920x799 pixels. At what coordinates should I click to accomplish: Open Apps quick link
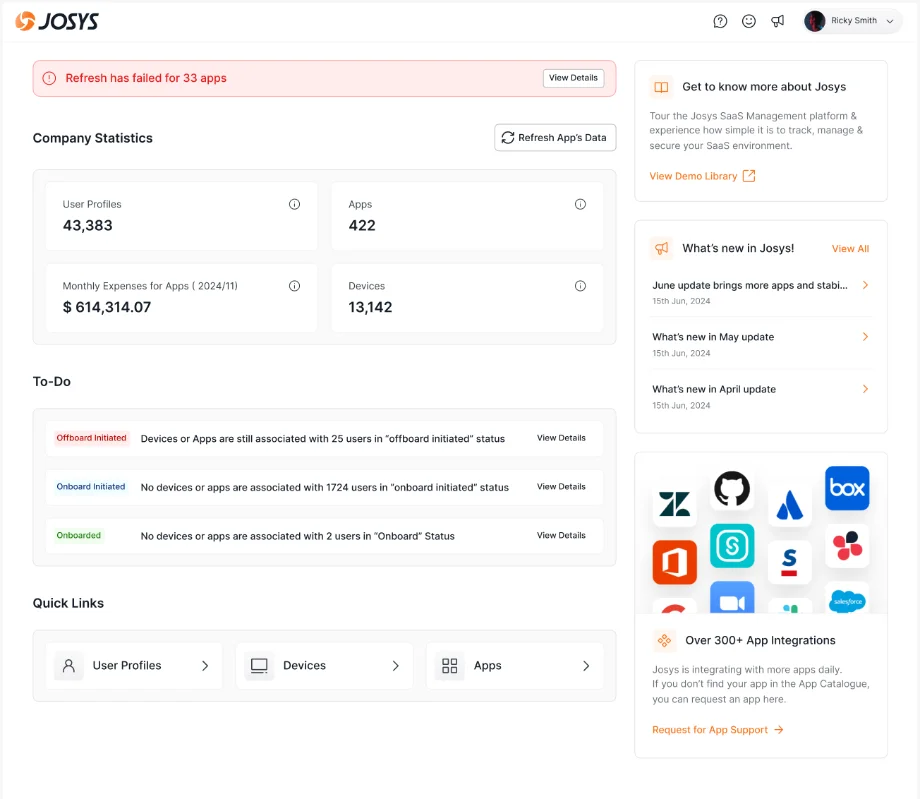click(x=515, y=666)
